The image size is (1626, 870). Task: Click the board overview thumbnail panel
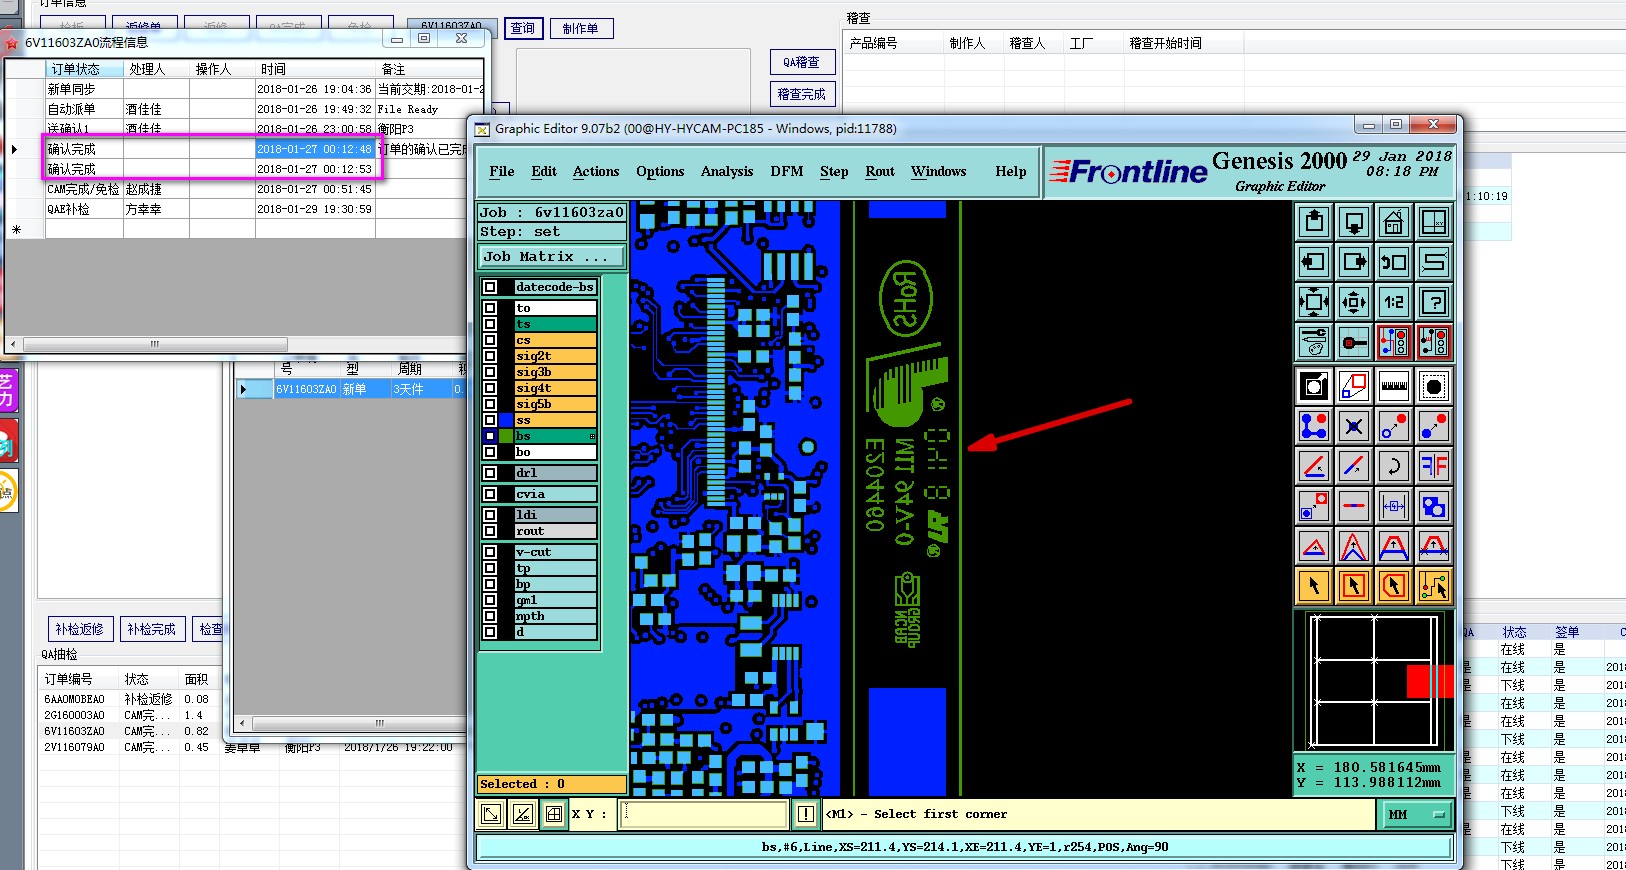[x=1374, y=681]
